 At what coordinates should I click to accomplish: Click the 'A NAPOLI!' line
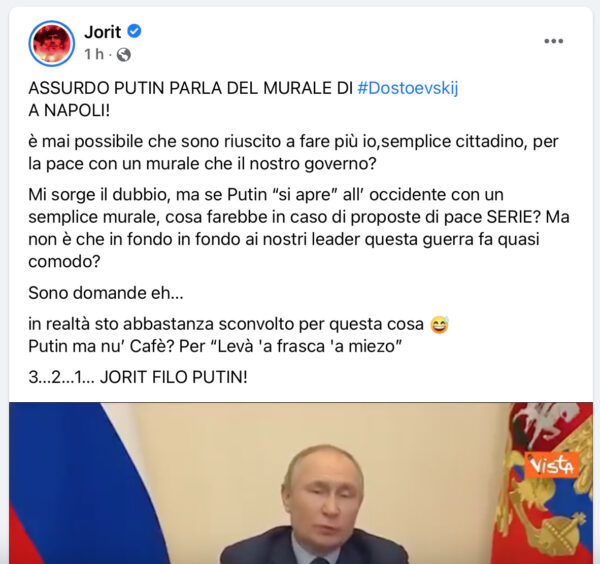pyautogui.click(x=69, y=111)
